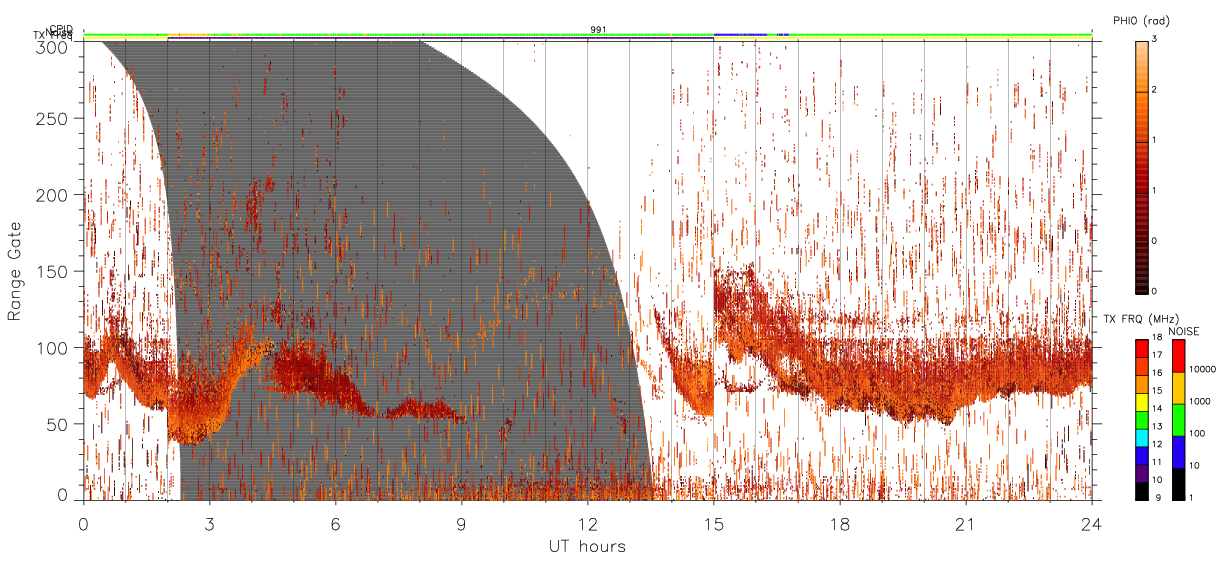Click the '11' TX FRQ legend label

pos(1157,462)
